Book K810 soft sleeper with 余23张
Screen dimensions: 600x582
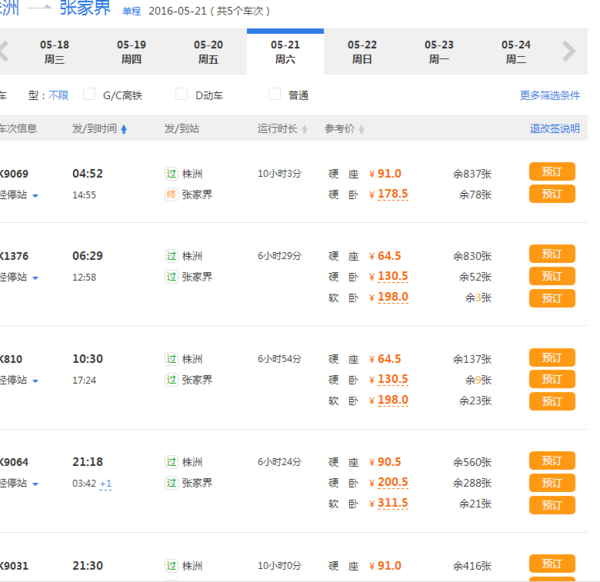pos(552,401)
